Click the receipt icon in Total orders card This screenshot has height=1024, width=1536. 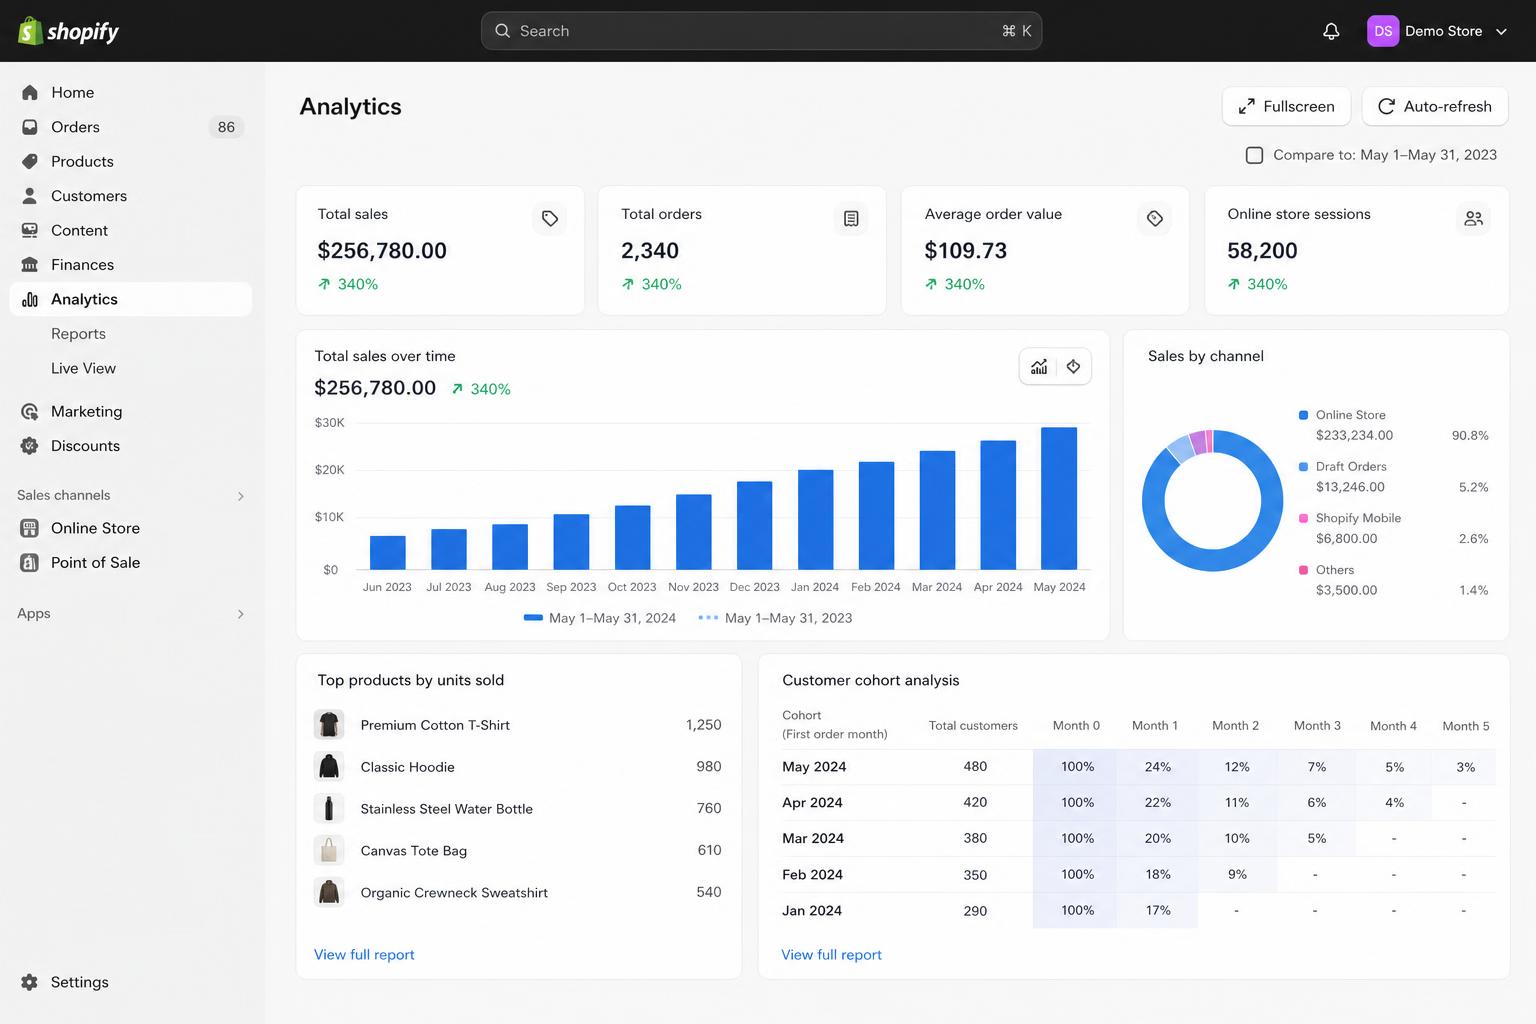click(851, 218)
